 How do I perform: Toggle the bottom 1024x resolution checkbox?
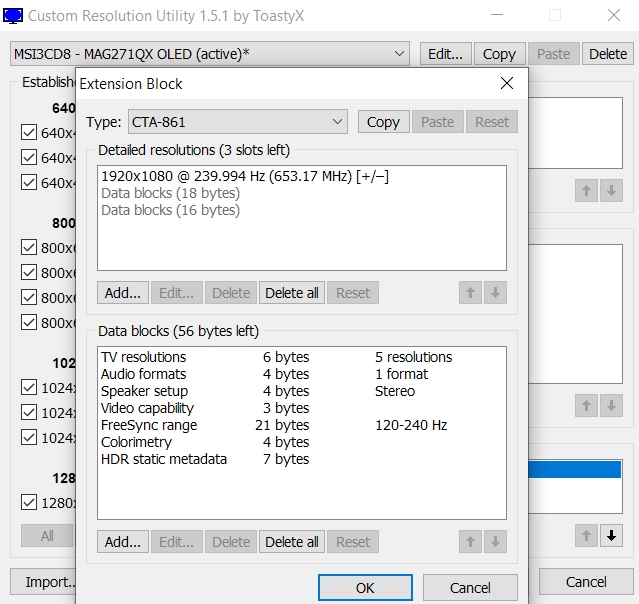coord(29,437)
